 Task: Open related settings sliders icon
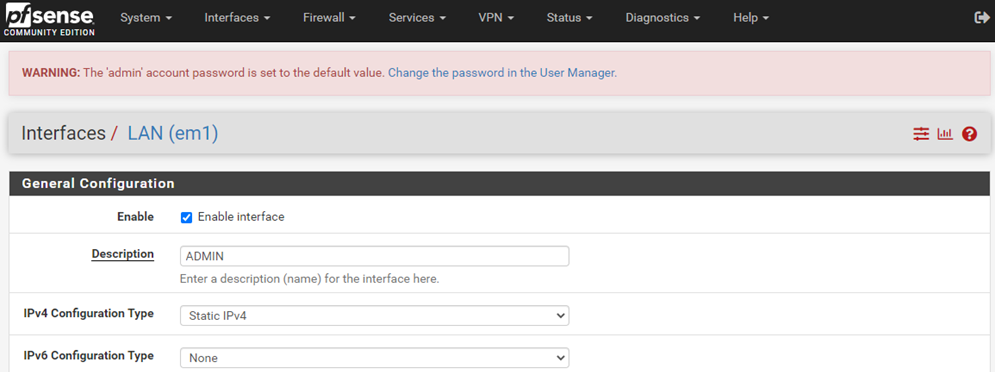921,134
